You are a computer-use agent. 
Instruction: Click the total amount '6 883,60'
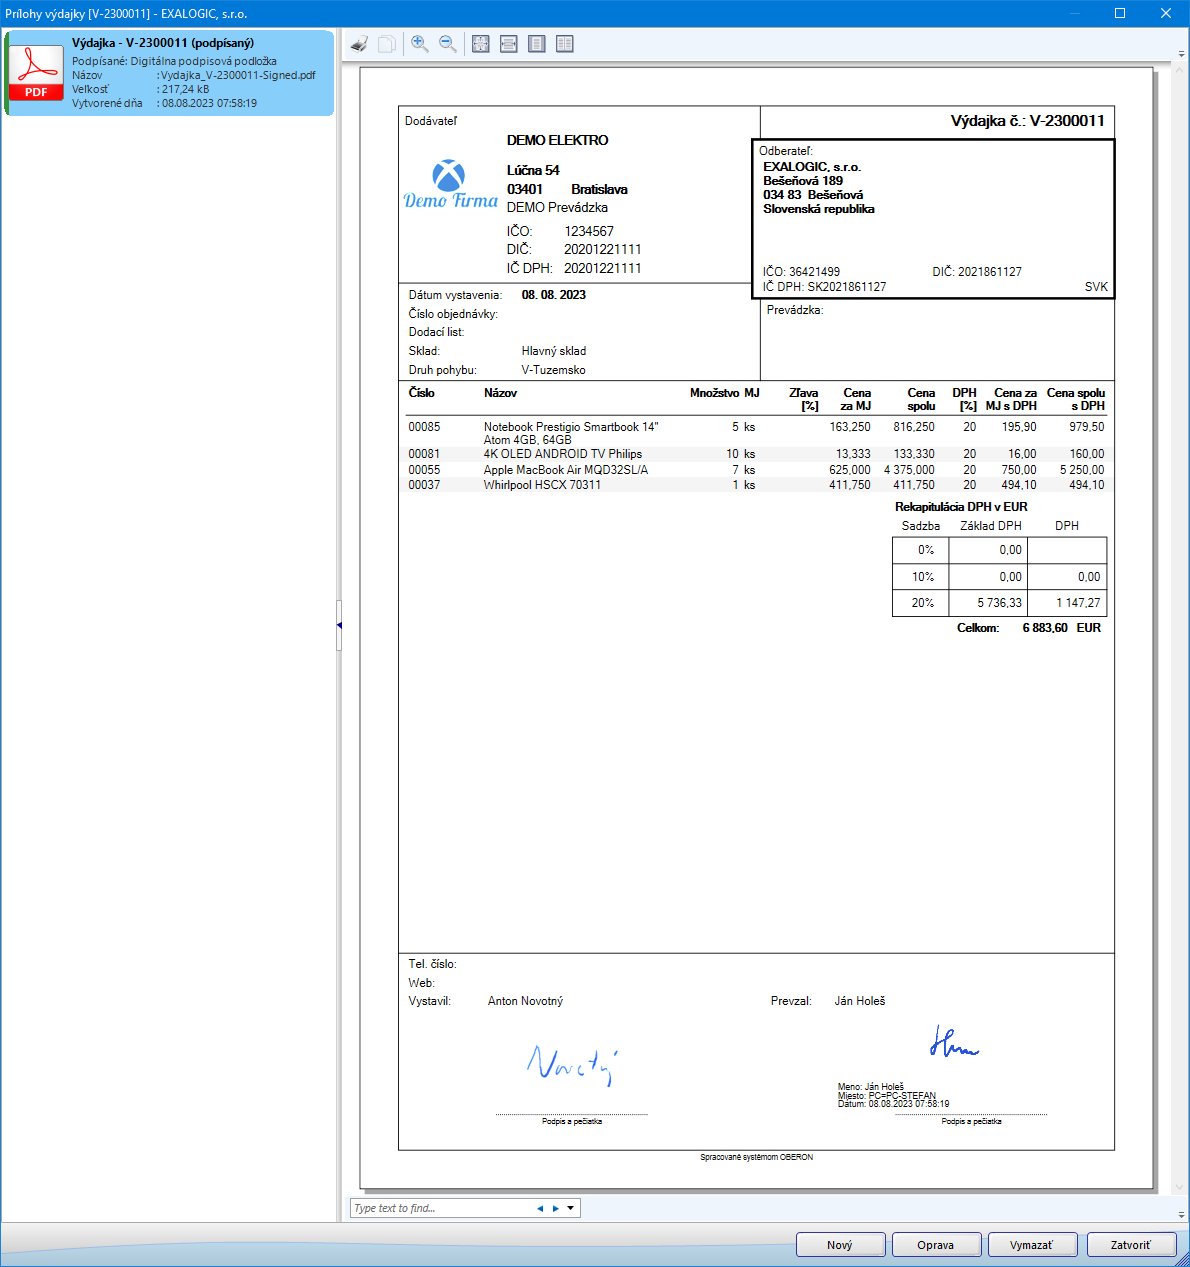coord(1045,628)
